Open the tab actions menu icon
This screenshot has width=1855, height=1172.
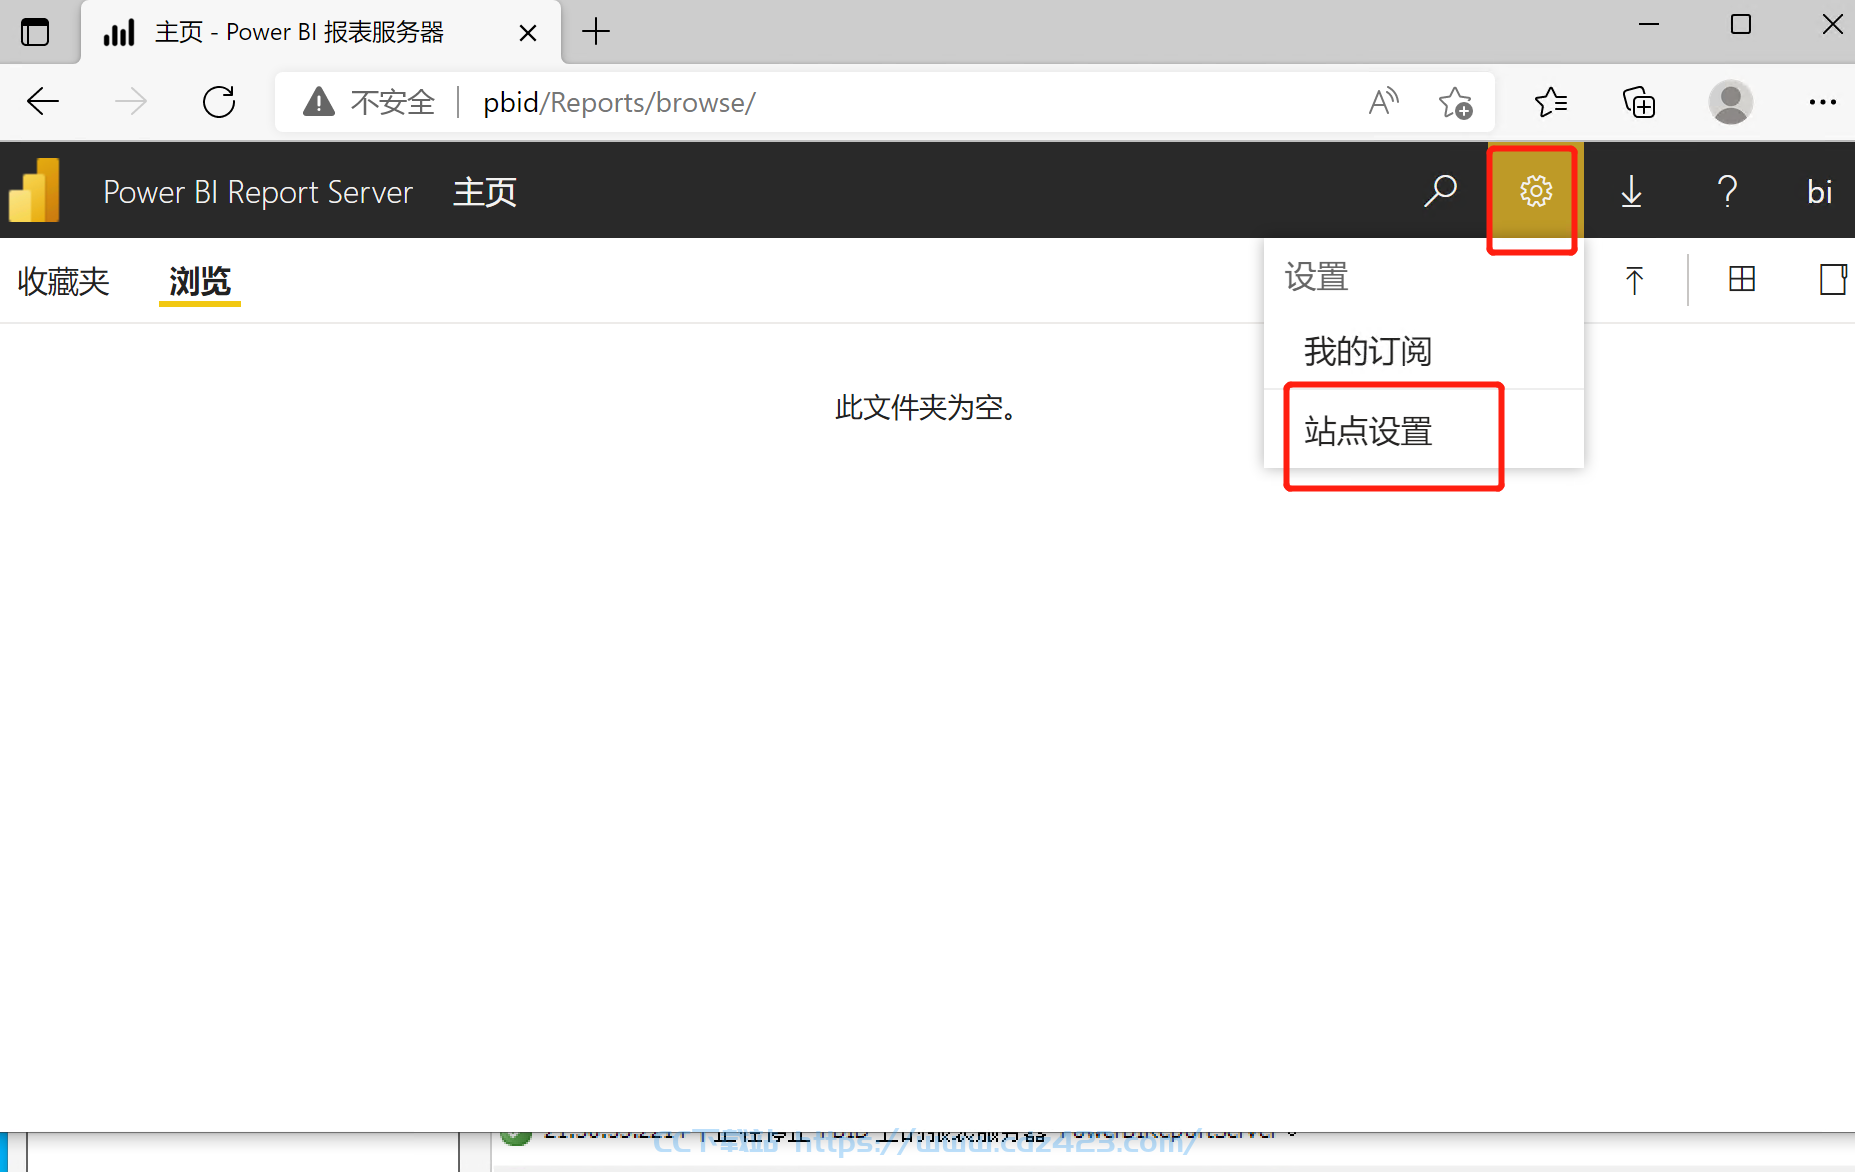pos(35,32)
